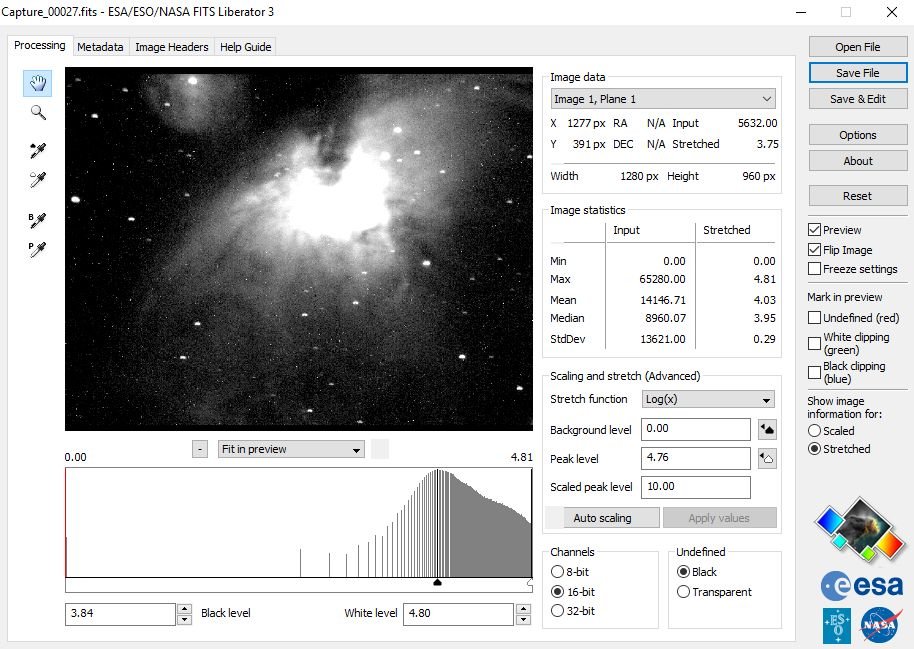This screenshot has width=914, height=649.
Task: Set Undefined to Transparent
Action: pyautogui.click(x=683, y=592)
